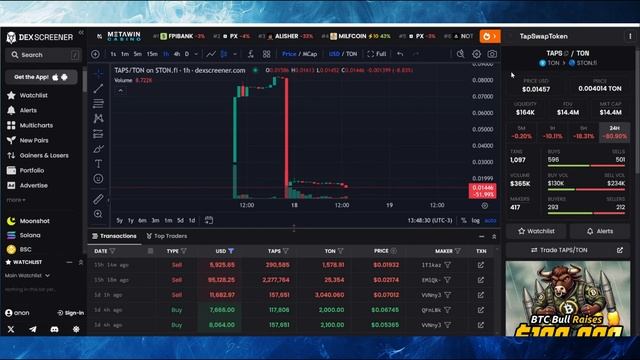Select the emoji icons tool
The image size is (640, 360).
98,179
